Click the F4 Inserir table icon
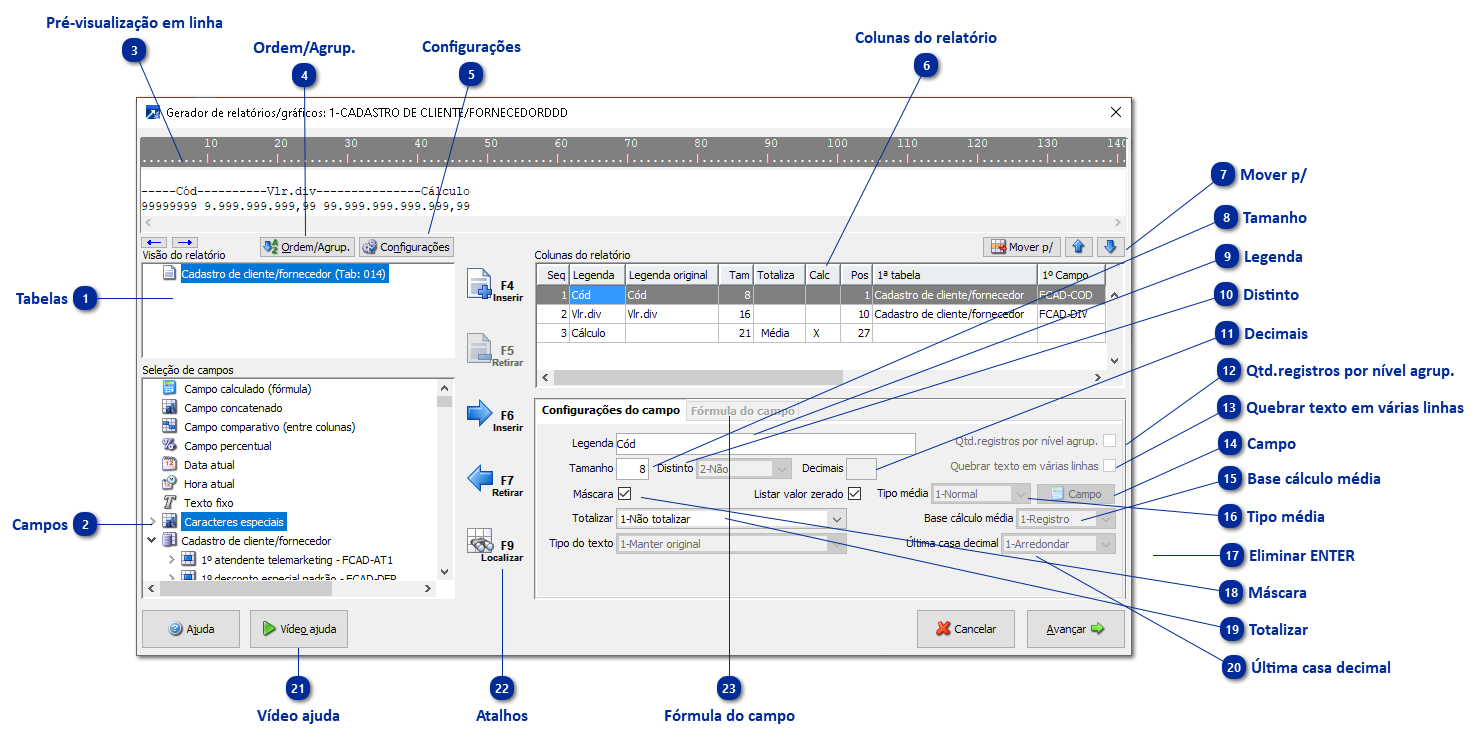 click(x=480, y=285)
